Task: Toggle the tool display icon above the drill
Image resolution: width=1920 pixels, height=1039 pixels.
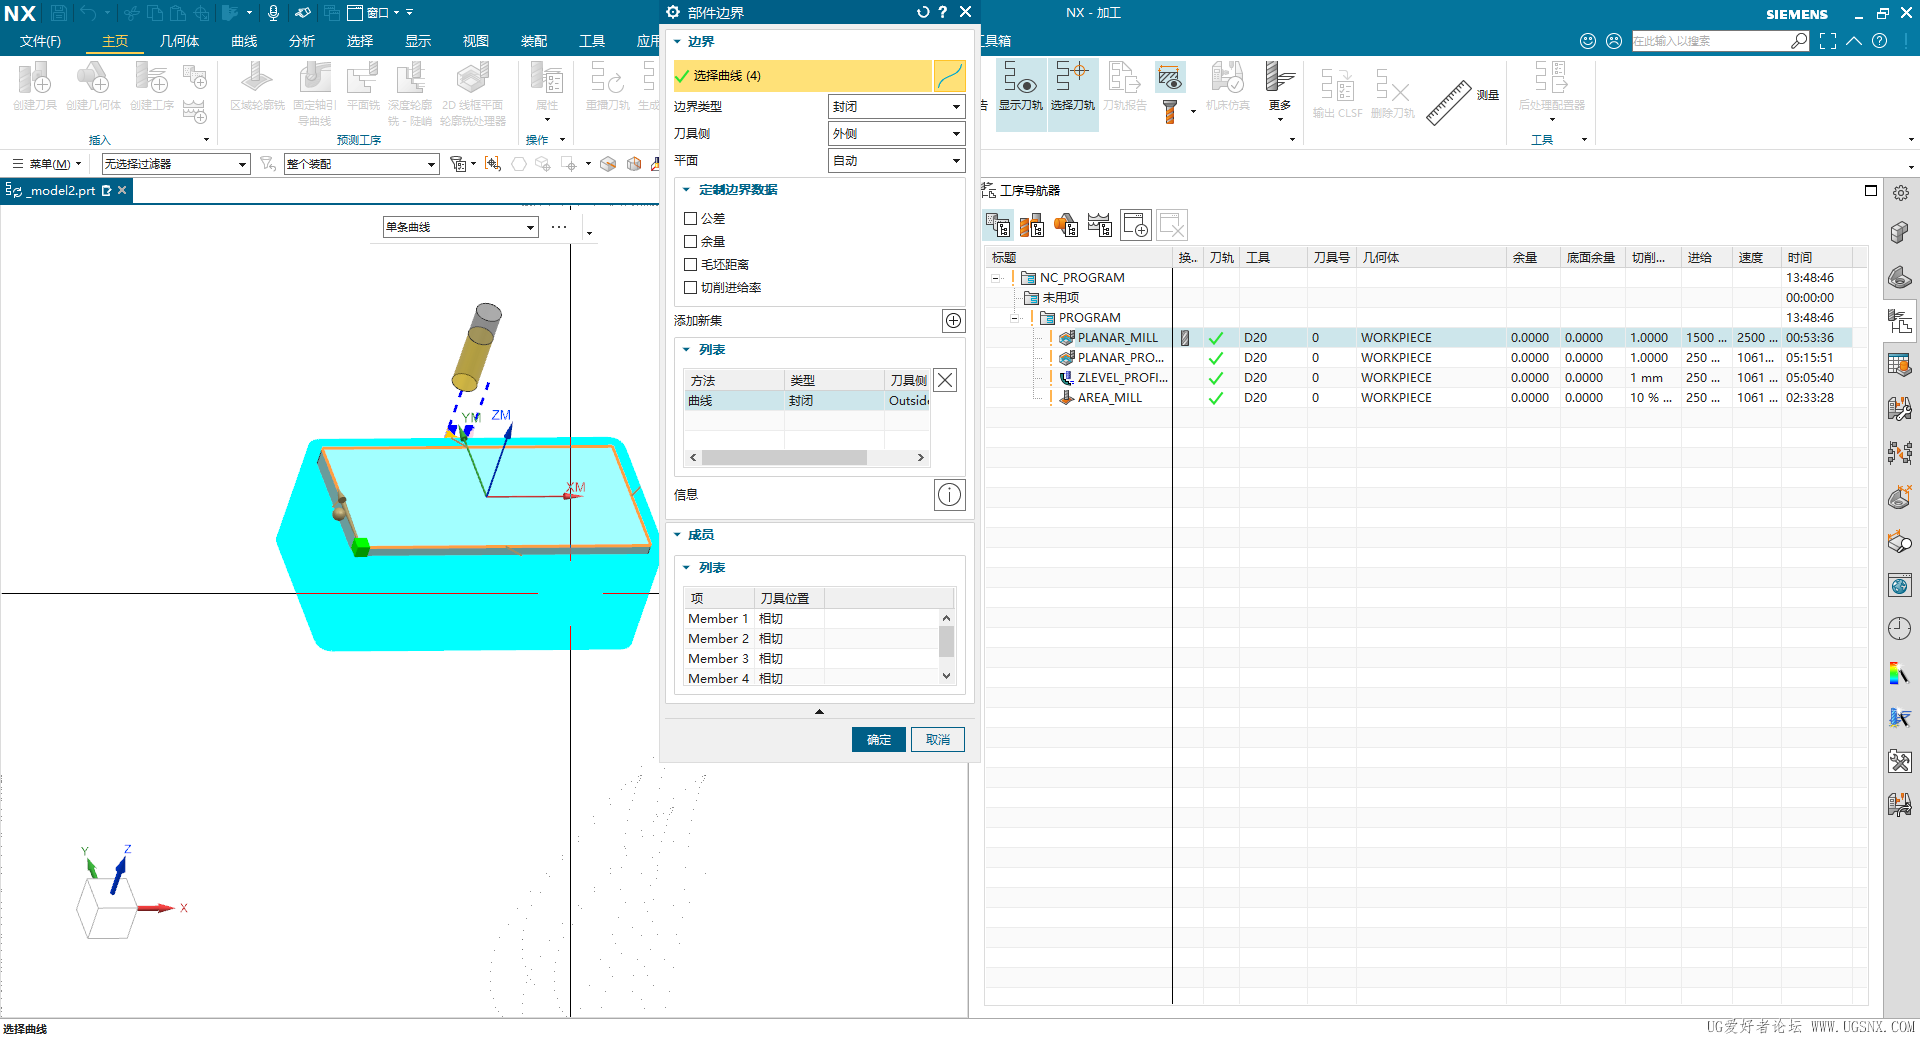Action: (1169, 76)
